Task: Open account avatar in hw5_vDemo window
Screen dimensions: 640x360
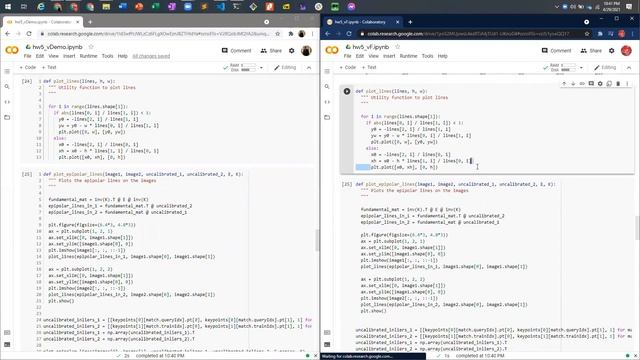Action: tap(306, 51)
